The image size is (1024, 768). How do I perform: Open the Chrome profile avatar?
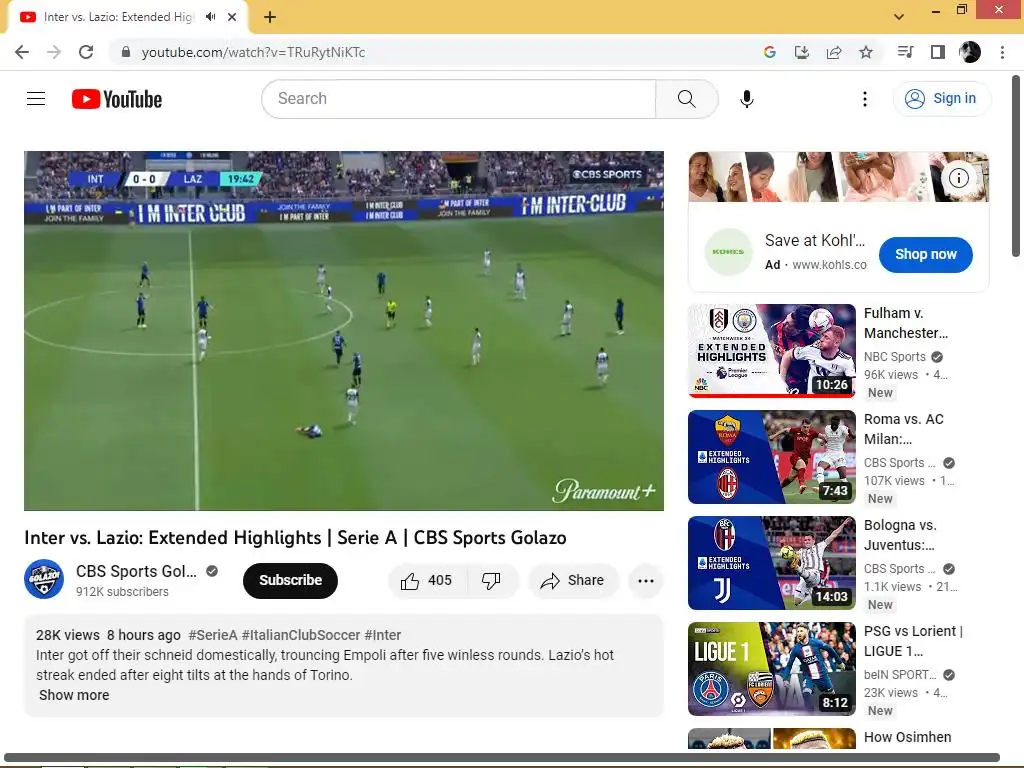[970, 52]
